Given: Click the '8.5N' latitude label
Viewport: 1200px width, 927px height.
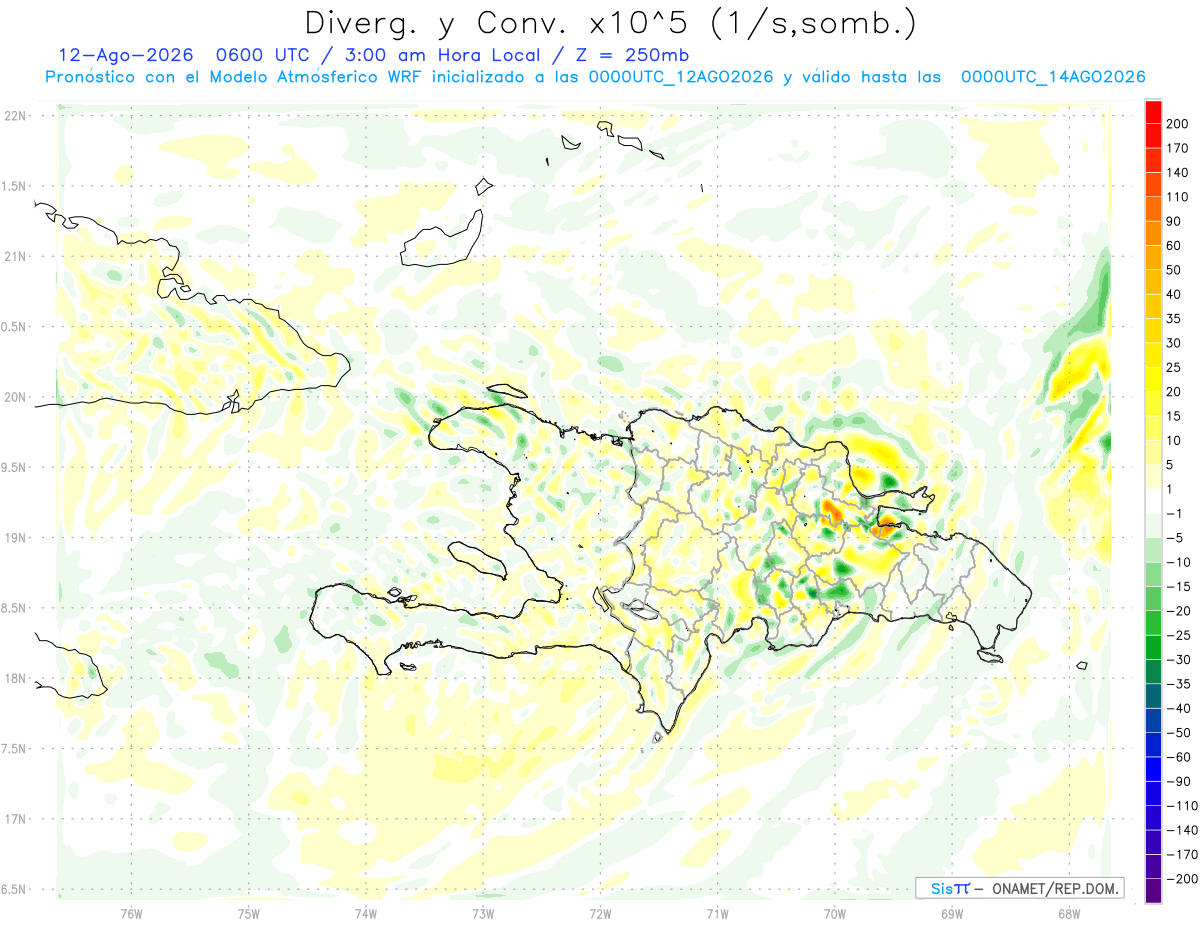Looking at the screenshot, I should tap(14, 608).
